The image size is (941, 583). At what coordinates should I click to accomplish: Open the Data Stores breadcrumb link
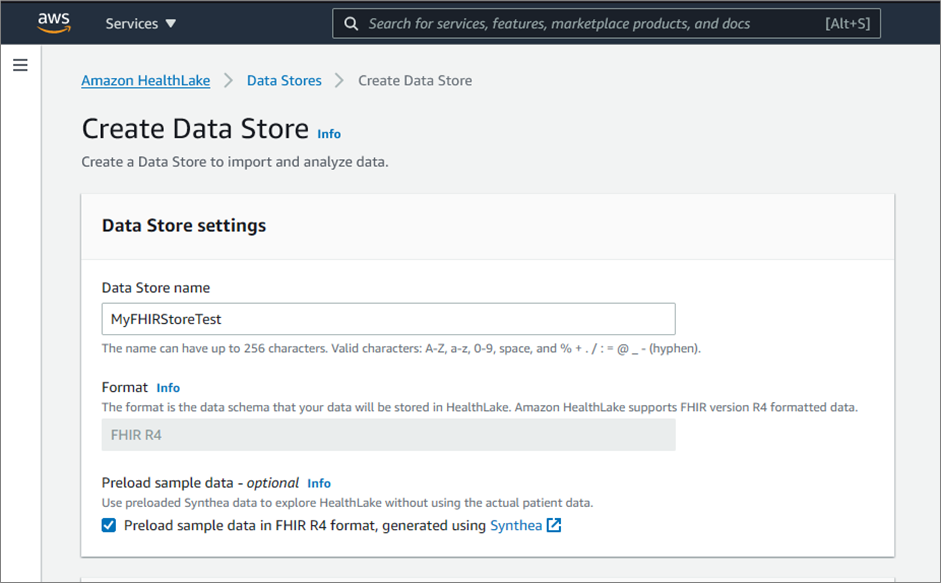[x=284, y=80]
